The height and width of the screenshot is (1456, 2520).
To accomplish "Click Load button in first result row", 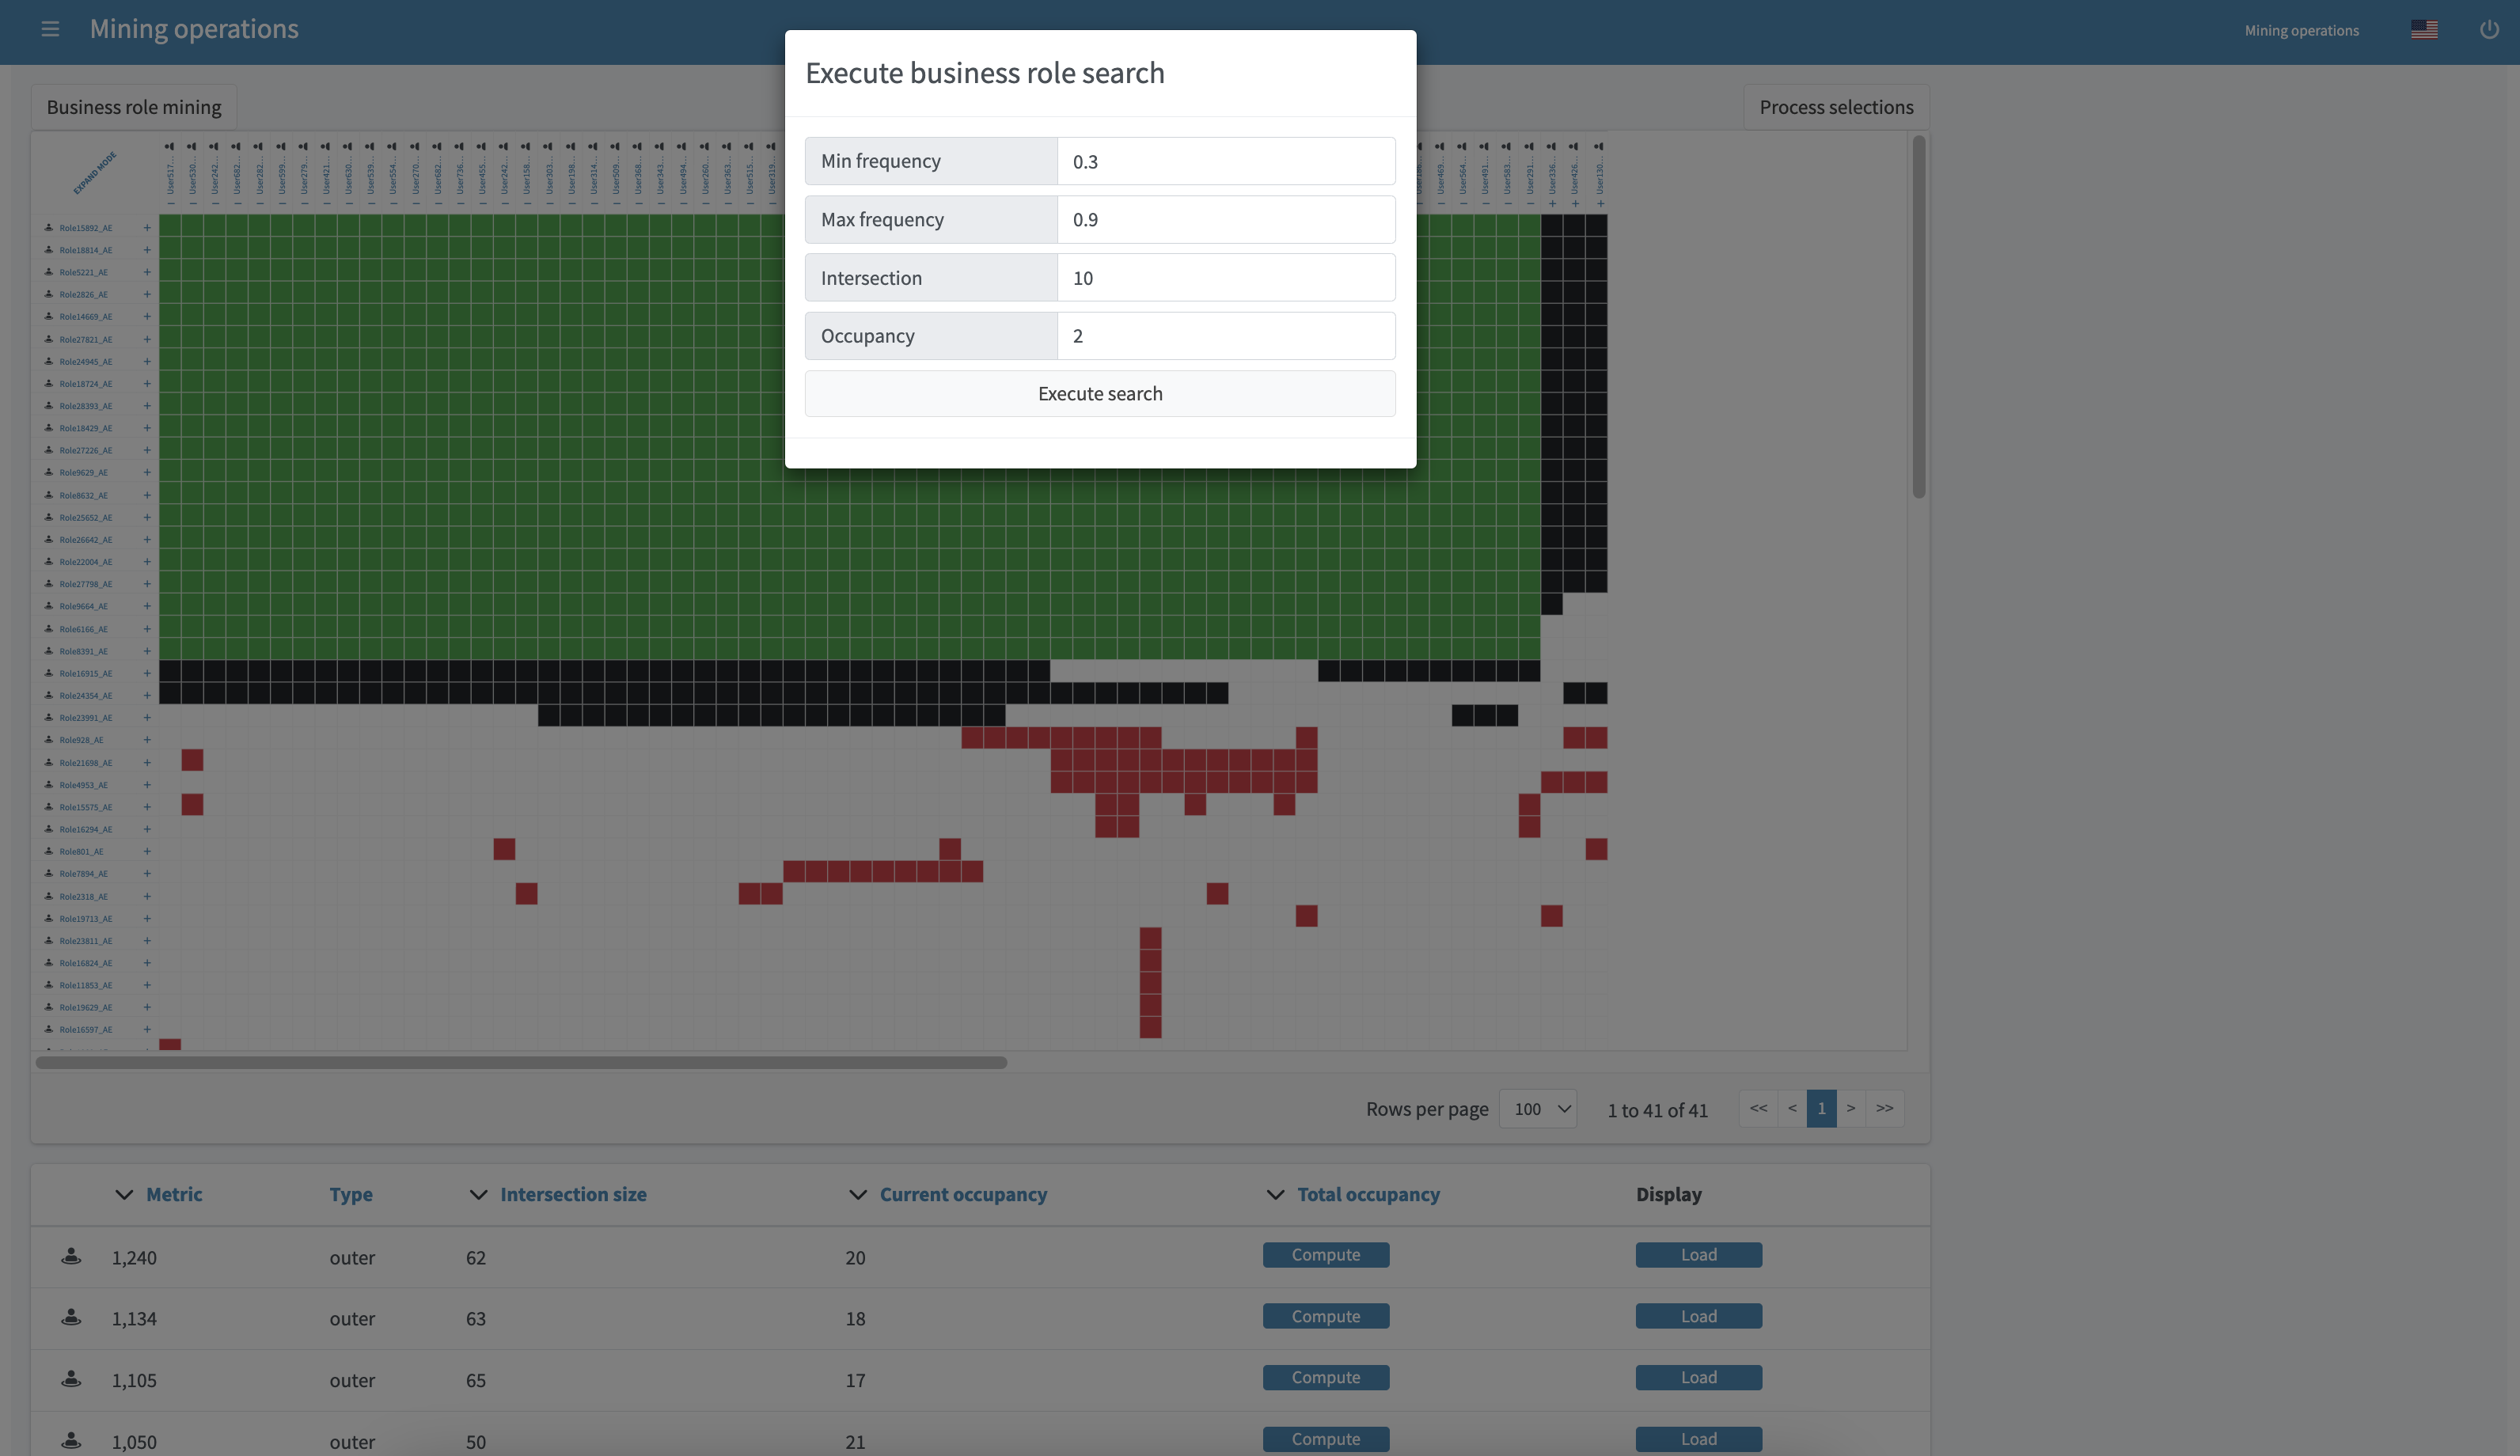I will [1698, 1255].
